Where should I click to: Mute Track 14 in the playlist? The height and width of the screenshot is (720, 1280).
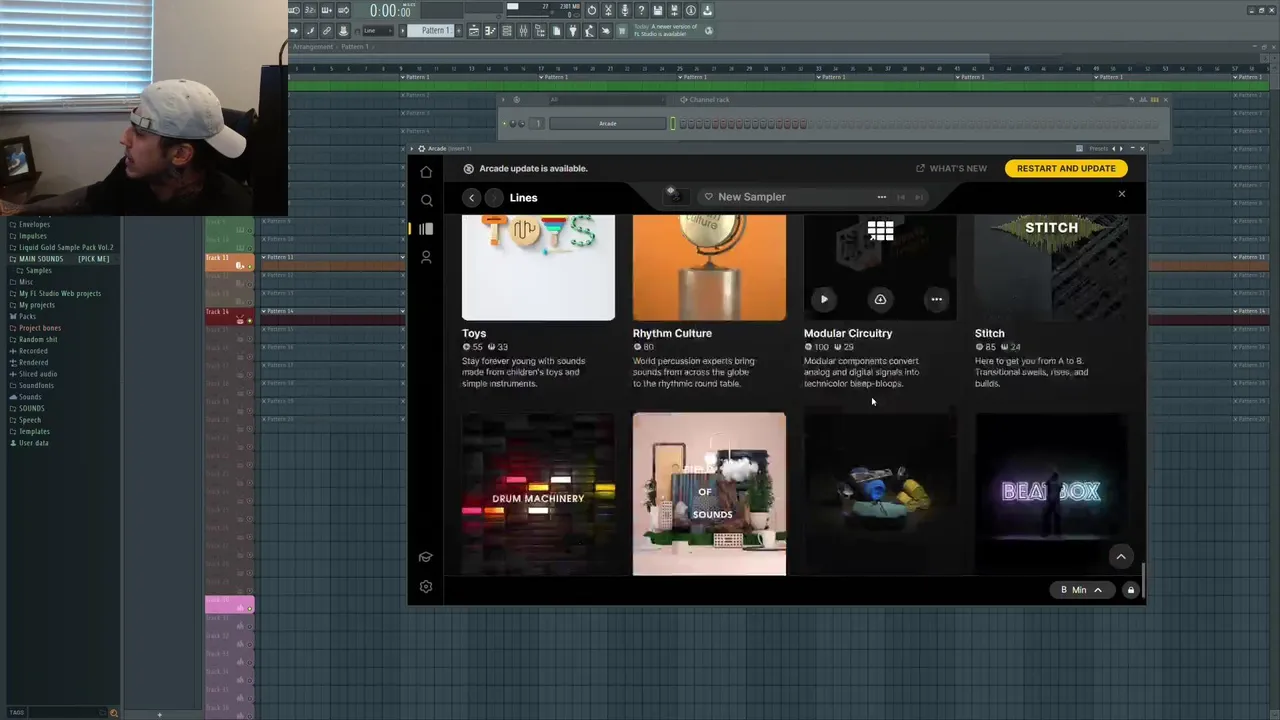(250, 320)
